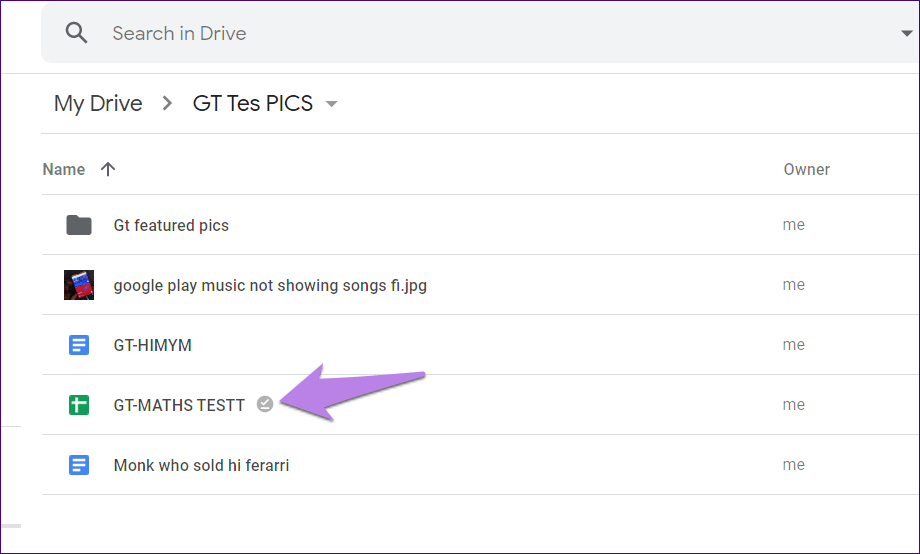Open the search options dropdown arrow

pyautogui.click(x=906, y=33)
